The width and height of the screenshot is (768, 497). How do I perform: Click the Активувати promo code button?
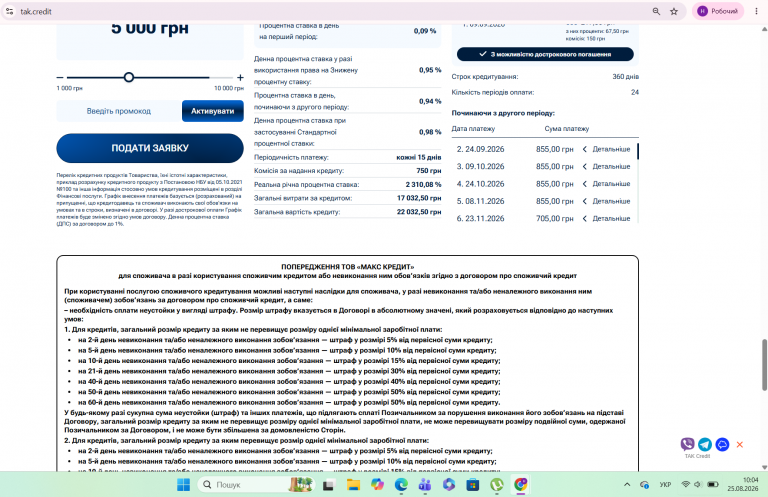pos(213,111)
